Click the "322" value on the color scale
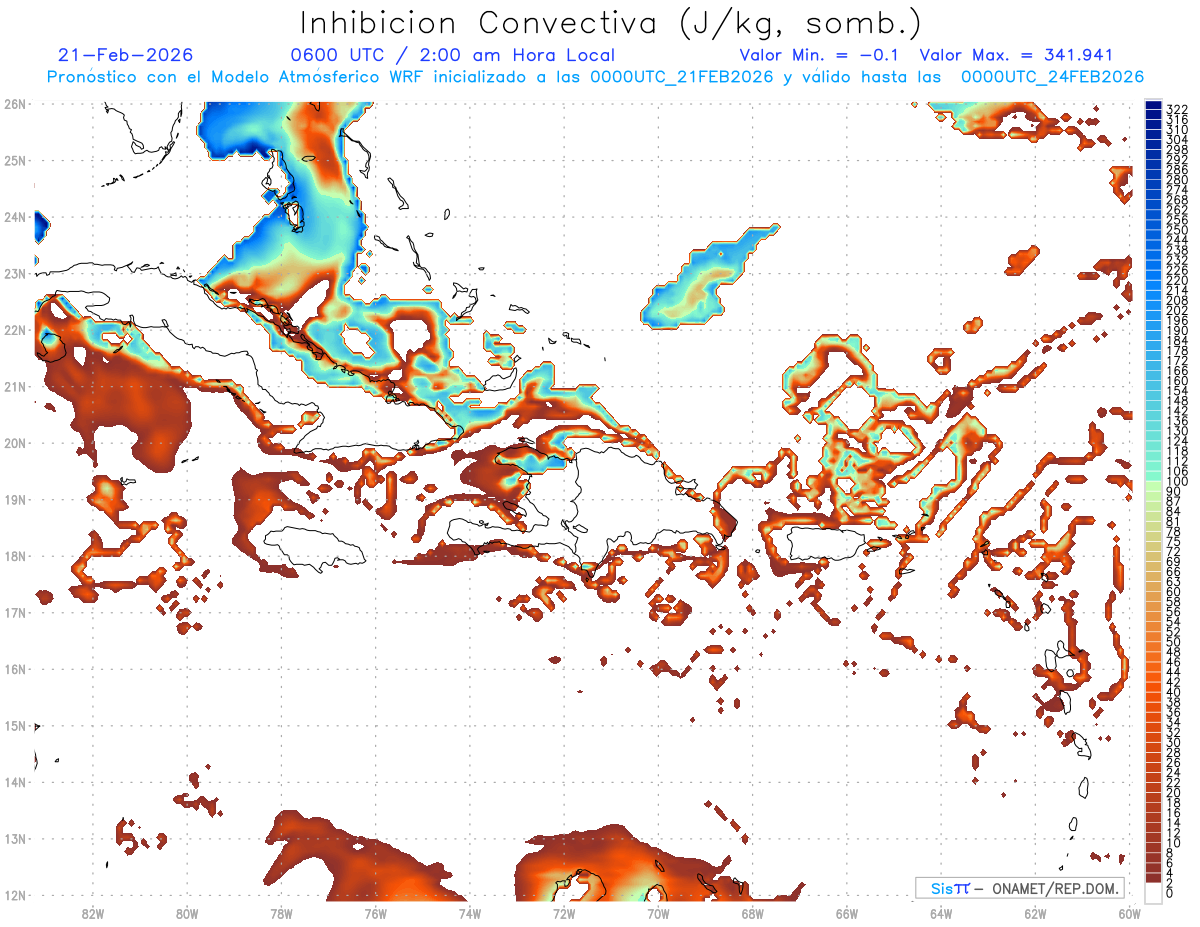This screenshot has height=927, width=1200. (x=1177, y=109)
